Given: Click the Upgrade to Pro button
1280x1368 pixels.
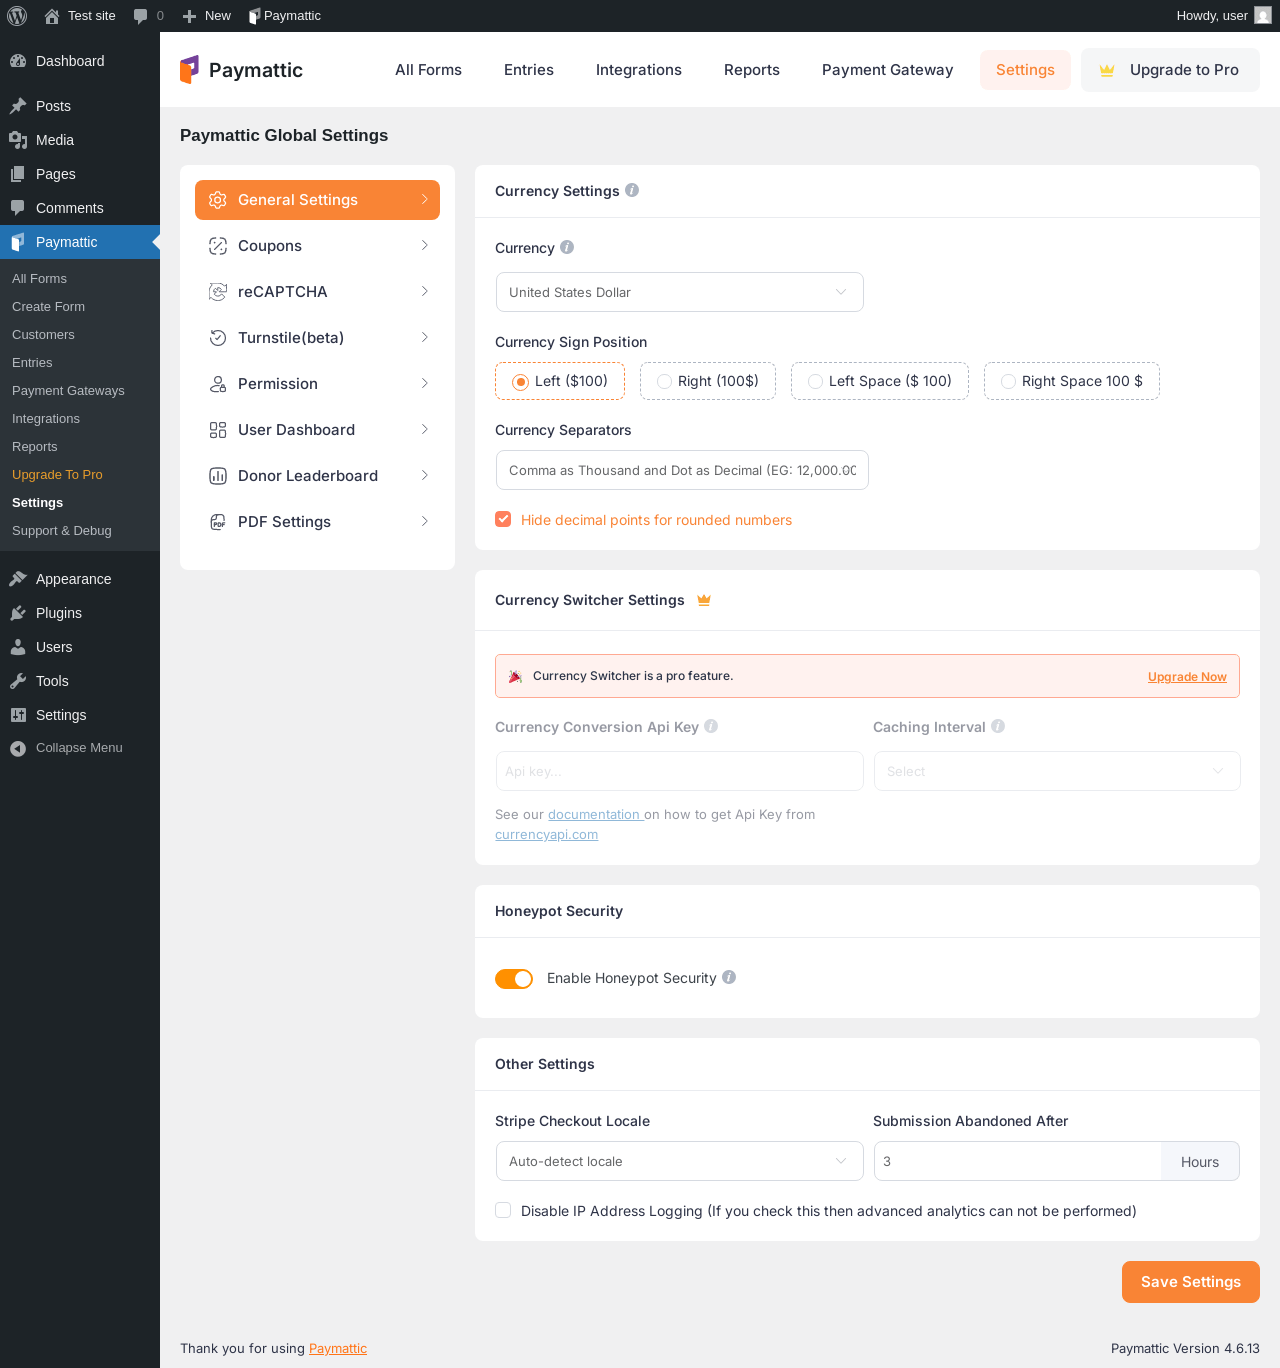Looking at the screenshot, I should [x=1170, y=70].
